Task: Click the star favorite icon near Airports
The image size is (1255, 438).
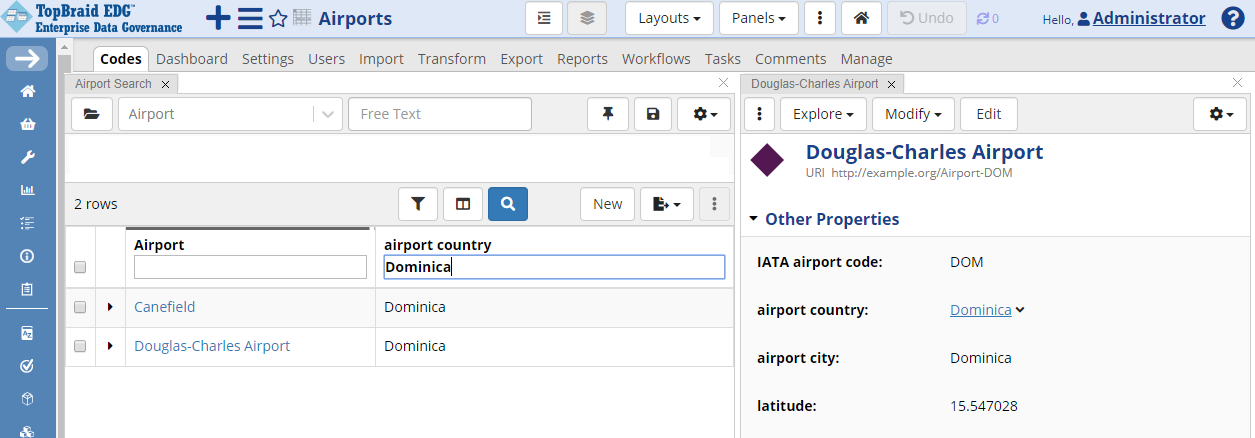Action: 278,19
